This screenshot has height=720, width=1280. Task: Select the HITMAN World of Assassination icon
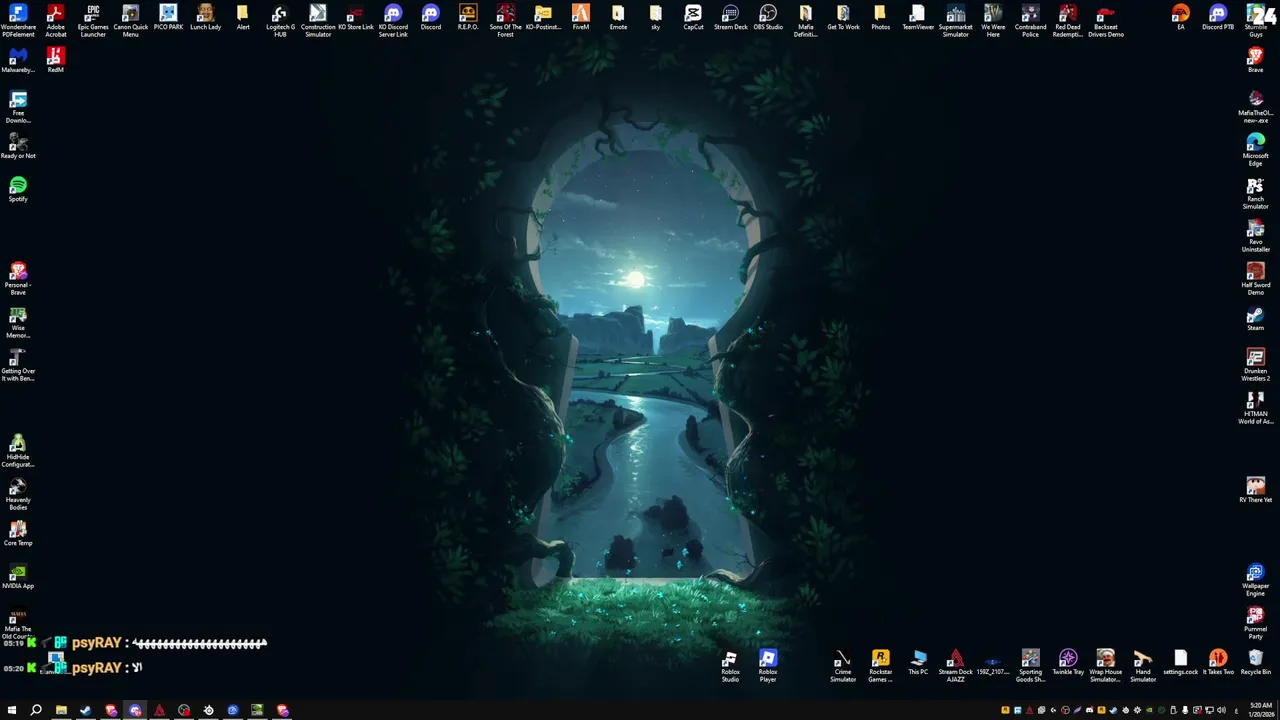click(1255, 408)
